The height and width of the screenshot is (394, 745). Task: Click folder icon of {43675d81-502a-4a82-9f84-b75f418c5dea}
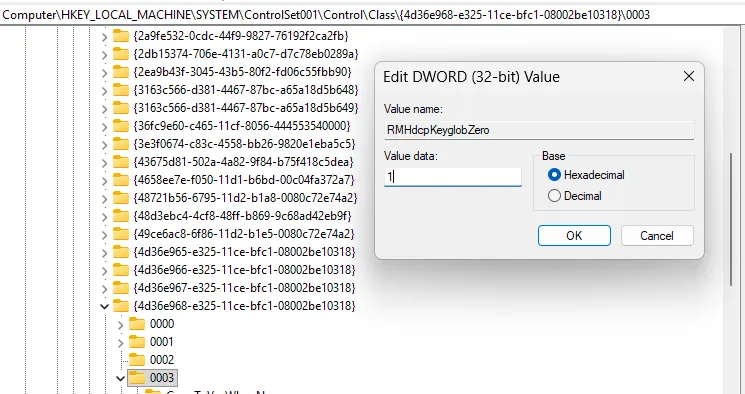point(121,162)
